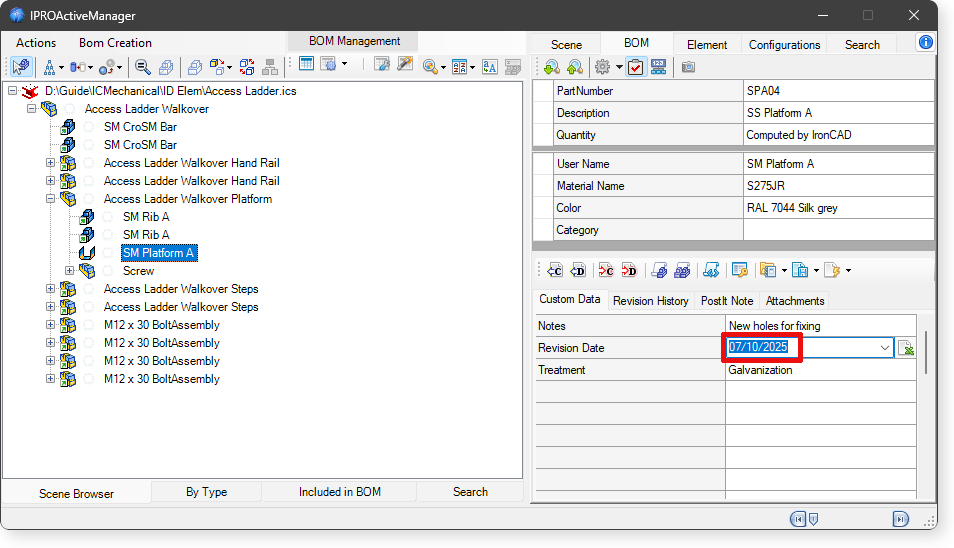
Task: Click the zoom magnifier icon in the left toolbar
Action: click(x=142, y=66)
